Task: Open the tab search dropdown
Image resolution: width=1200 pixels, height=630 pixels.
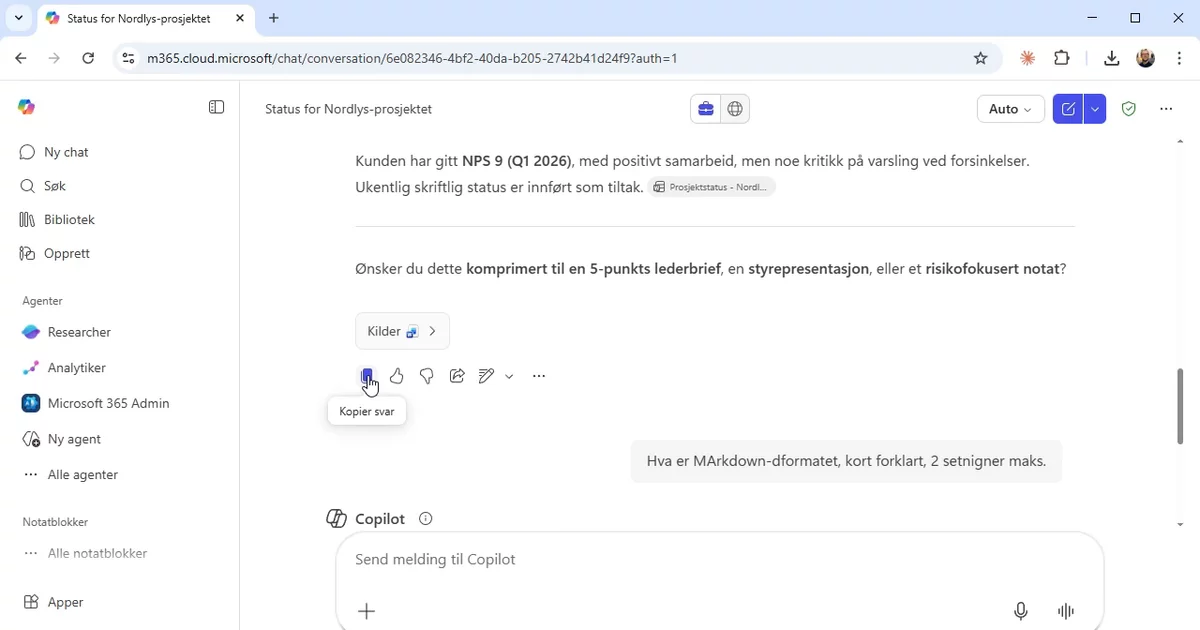Action: click(x=18, y=18)
